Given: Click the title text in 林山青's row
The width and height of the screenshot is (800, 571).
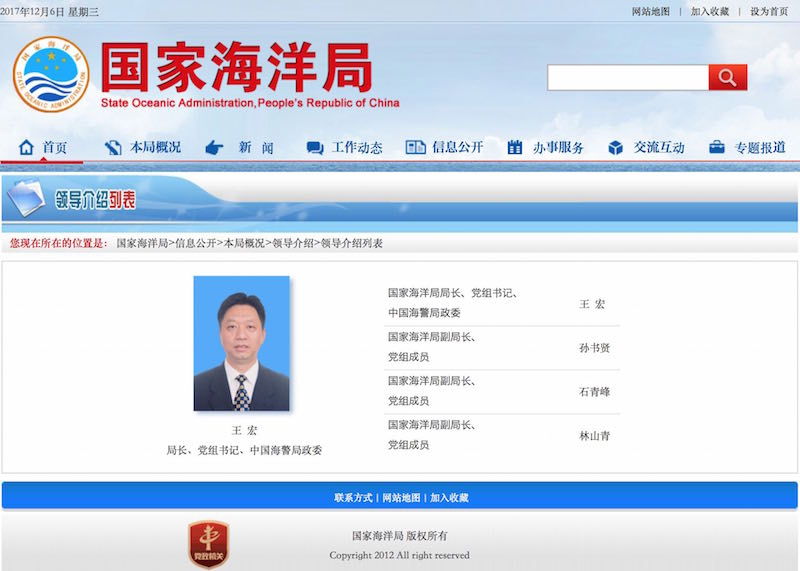Looking at the screenshot, I should tap(432, 435).
